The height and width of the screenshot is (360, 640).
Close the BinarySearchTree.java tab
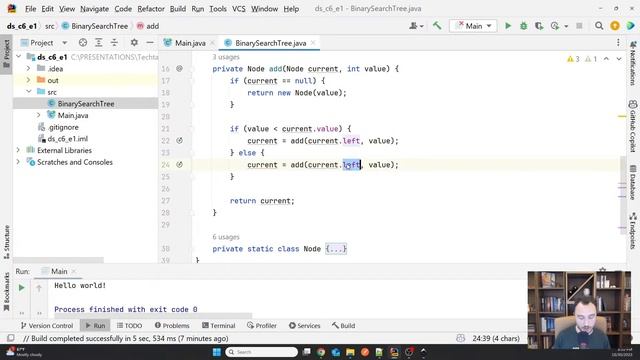coord(313,42)
